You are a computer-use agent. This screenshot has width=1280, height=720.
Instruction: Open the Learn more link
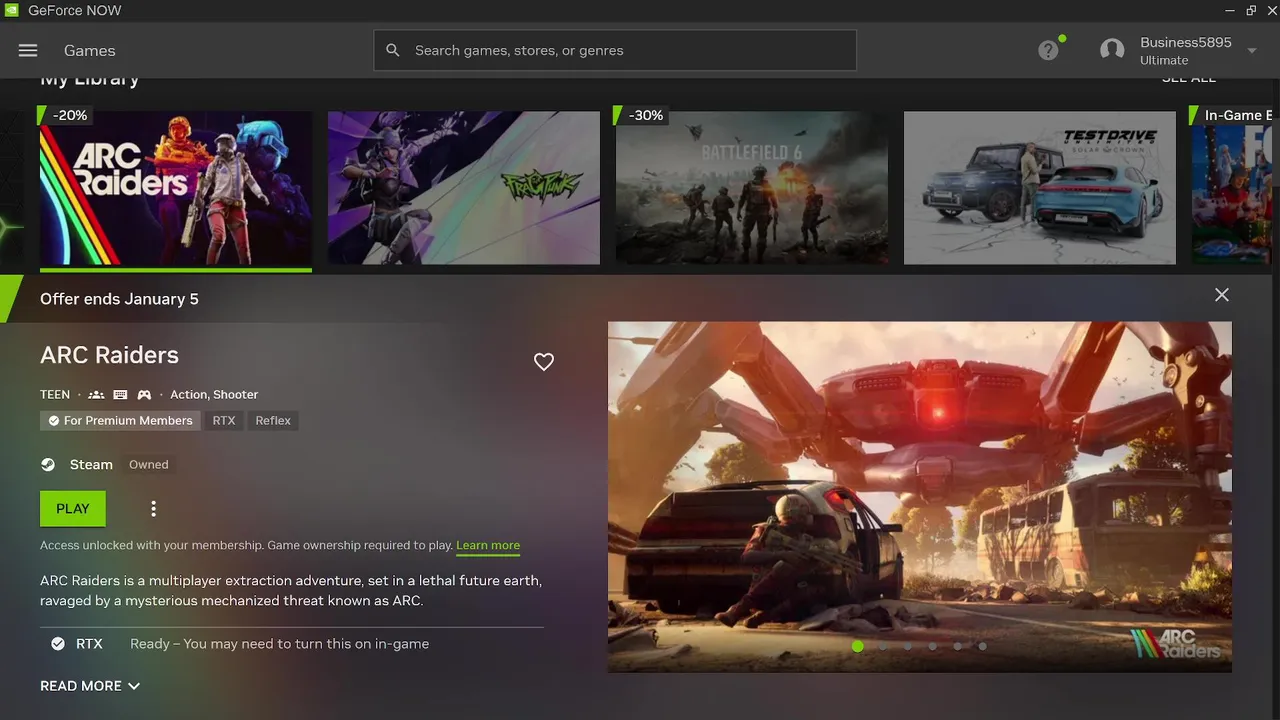point(488,546)
